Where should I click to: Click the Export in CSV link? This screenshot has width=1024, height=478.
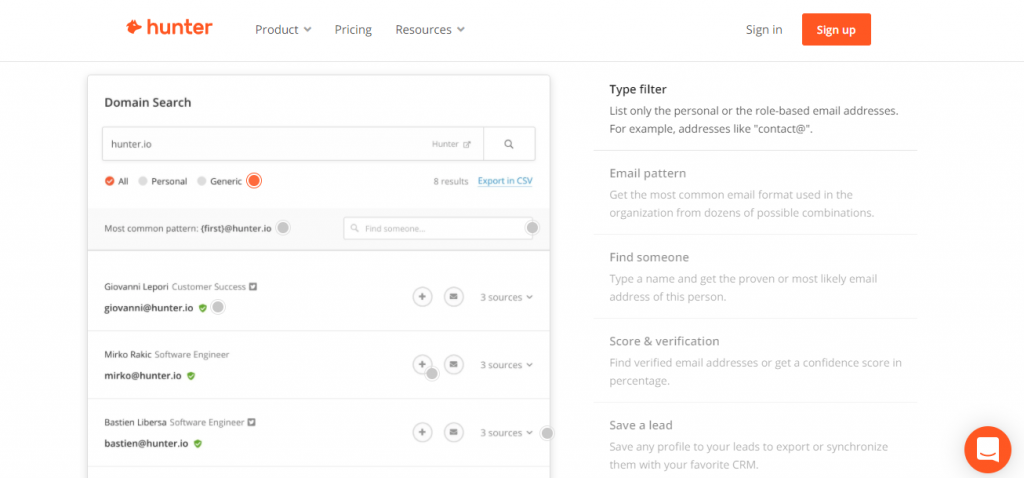(505, 181)
